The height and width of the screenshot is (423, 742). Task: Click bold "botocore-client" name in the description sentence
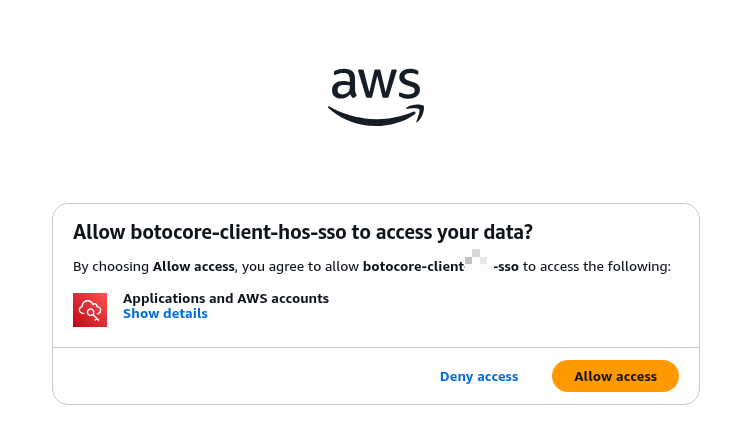pos(413,267)
